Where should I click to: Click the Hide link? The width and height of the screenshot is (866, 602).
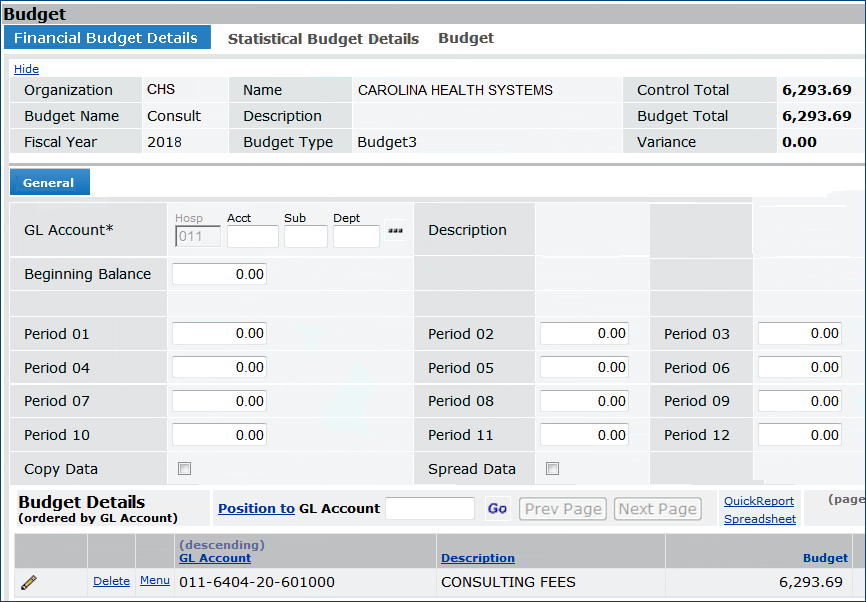coord(26,69)
